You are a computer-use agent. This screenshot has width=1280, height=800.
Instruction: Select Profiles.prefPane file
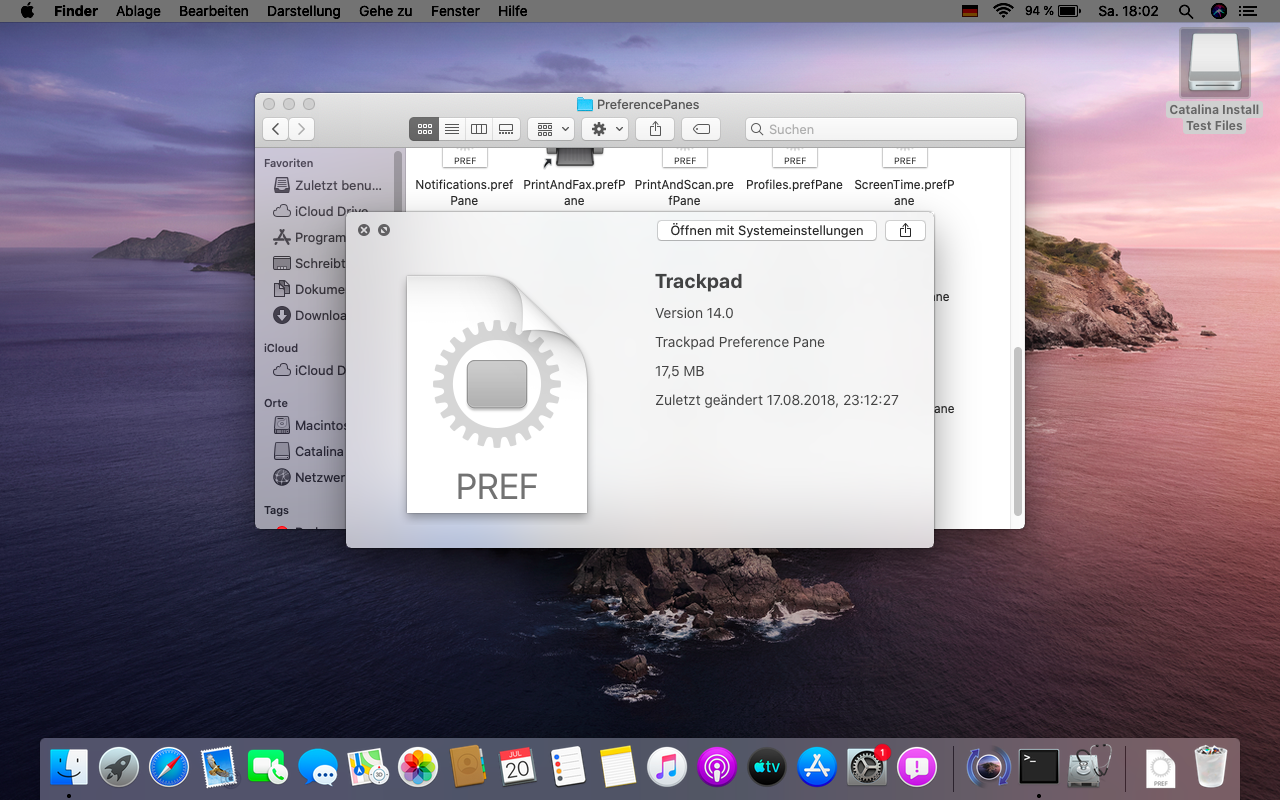pyautogui.click(x=794, y=170)
